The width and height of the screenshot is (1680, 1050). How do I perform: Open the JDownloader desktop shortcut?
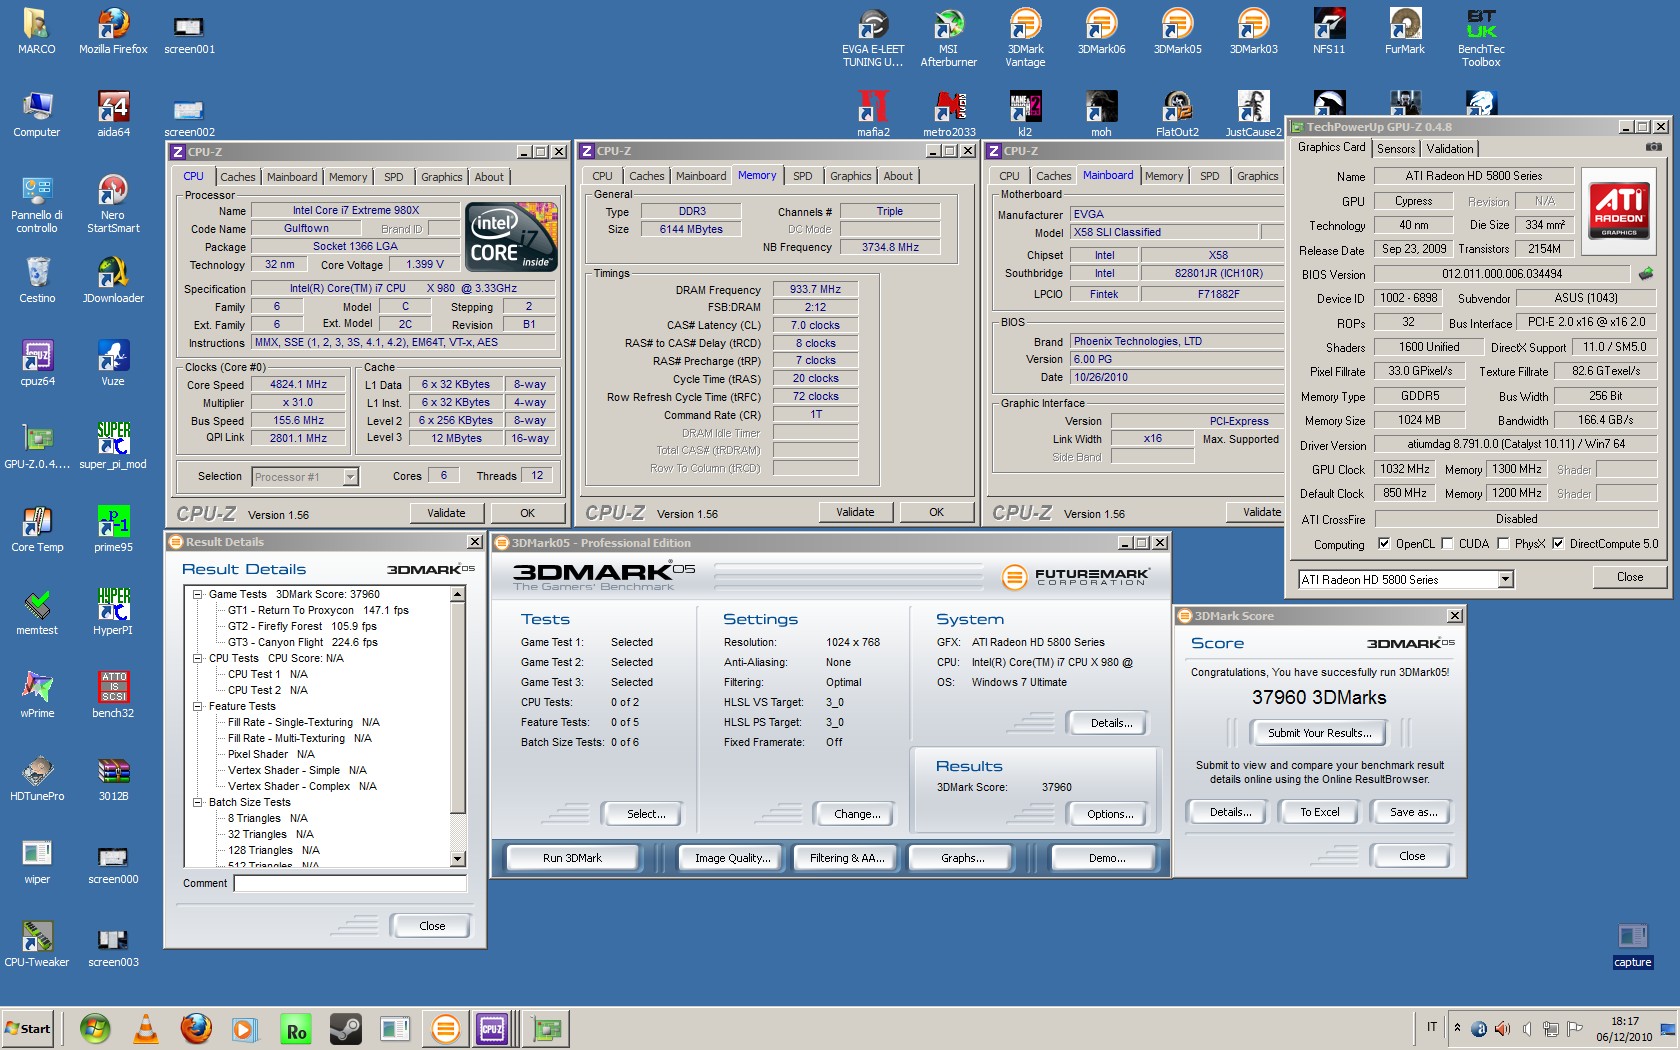coord(113,280)
